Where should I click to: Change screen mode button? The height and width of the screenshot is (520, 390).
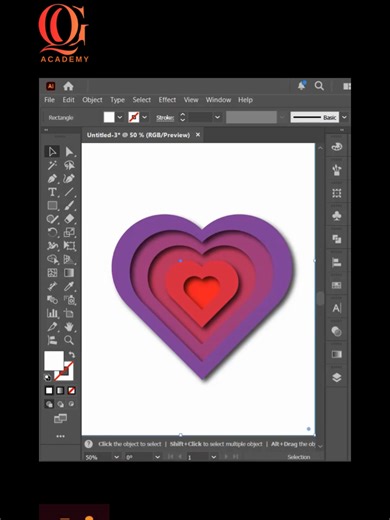60,418
